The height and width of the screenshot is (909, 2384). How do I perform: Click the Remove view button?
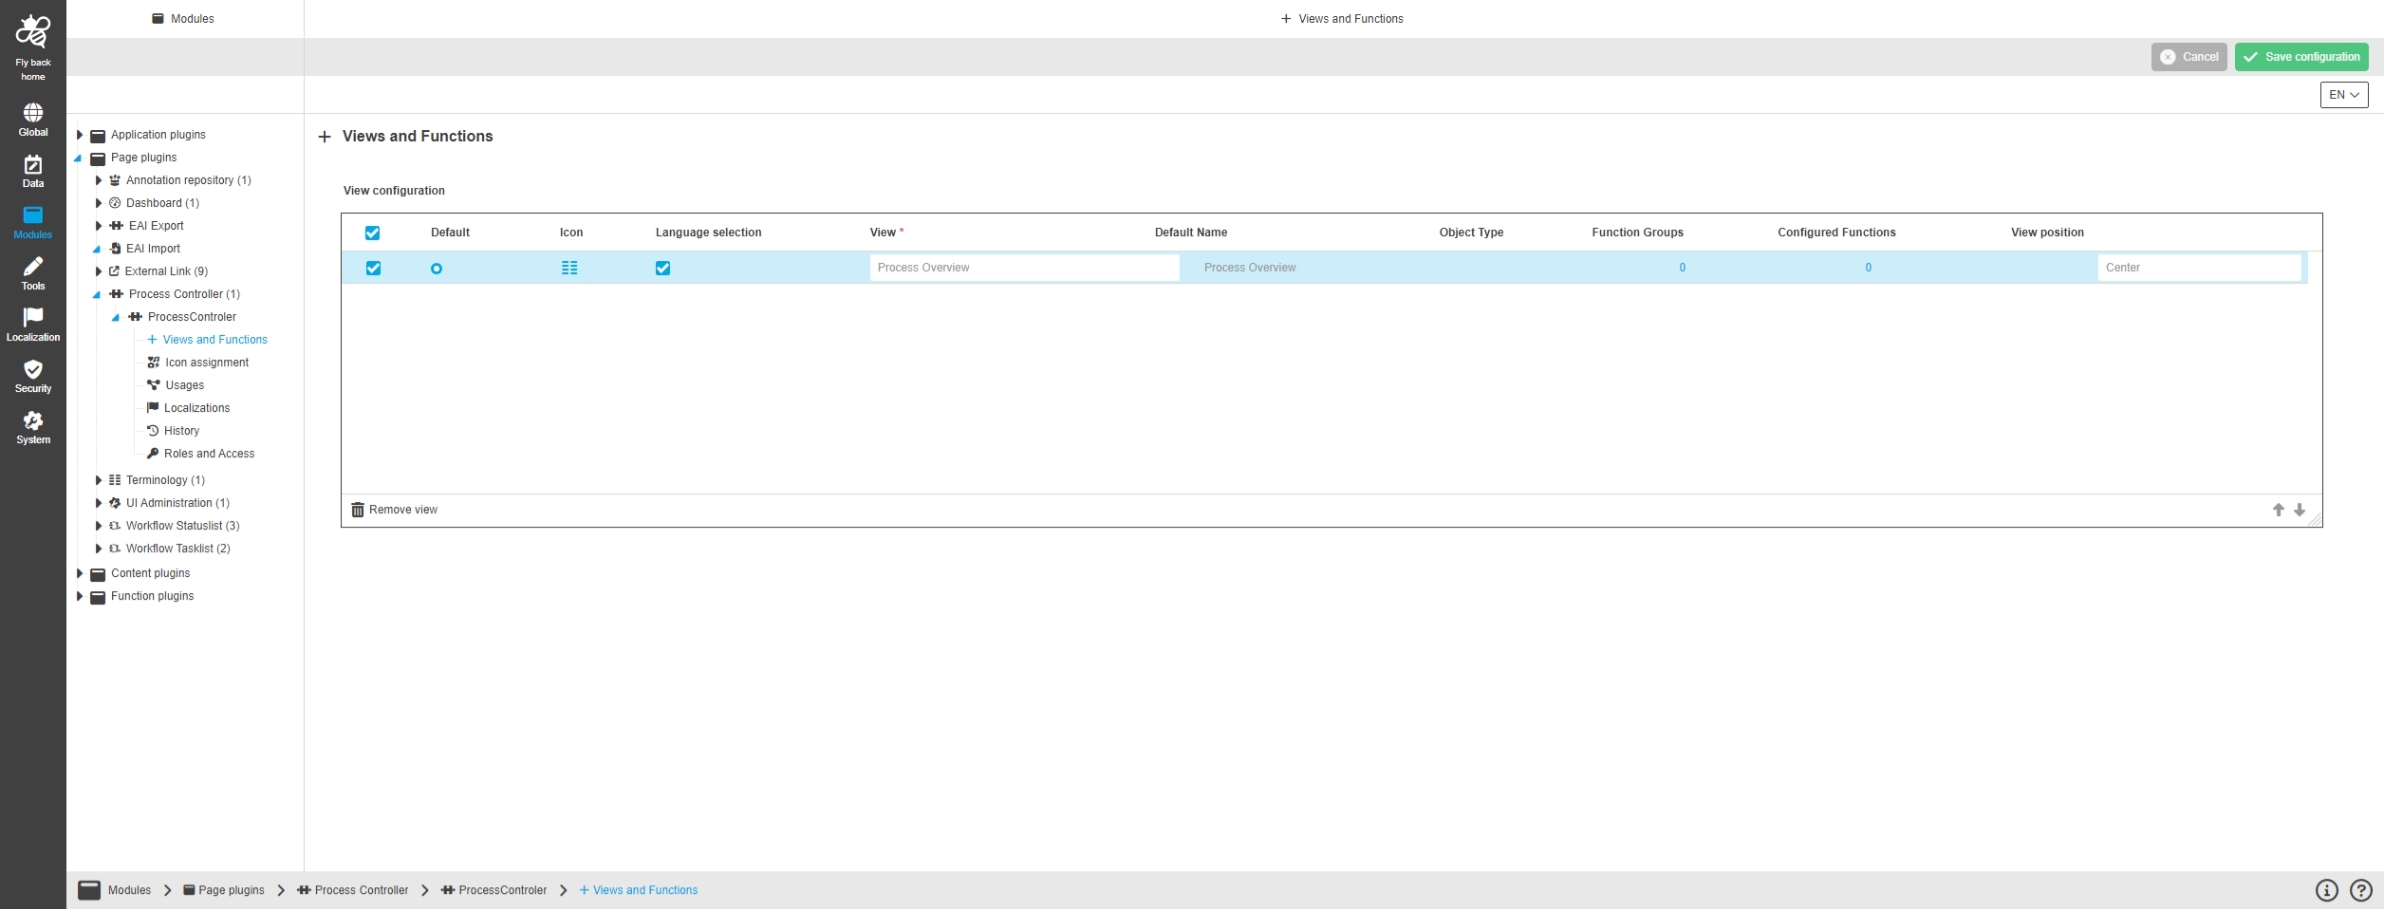(x=395, y=510)
